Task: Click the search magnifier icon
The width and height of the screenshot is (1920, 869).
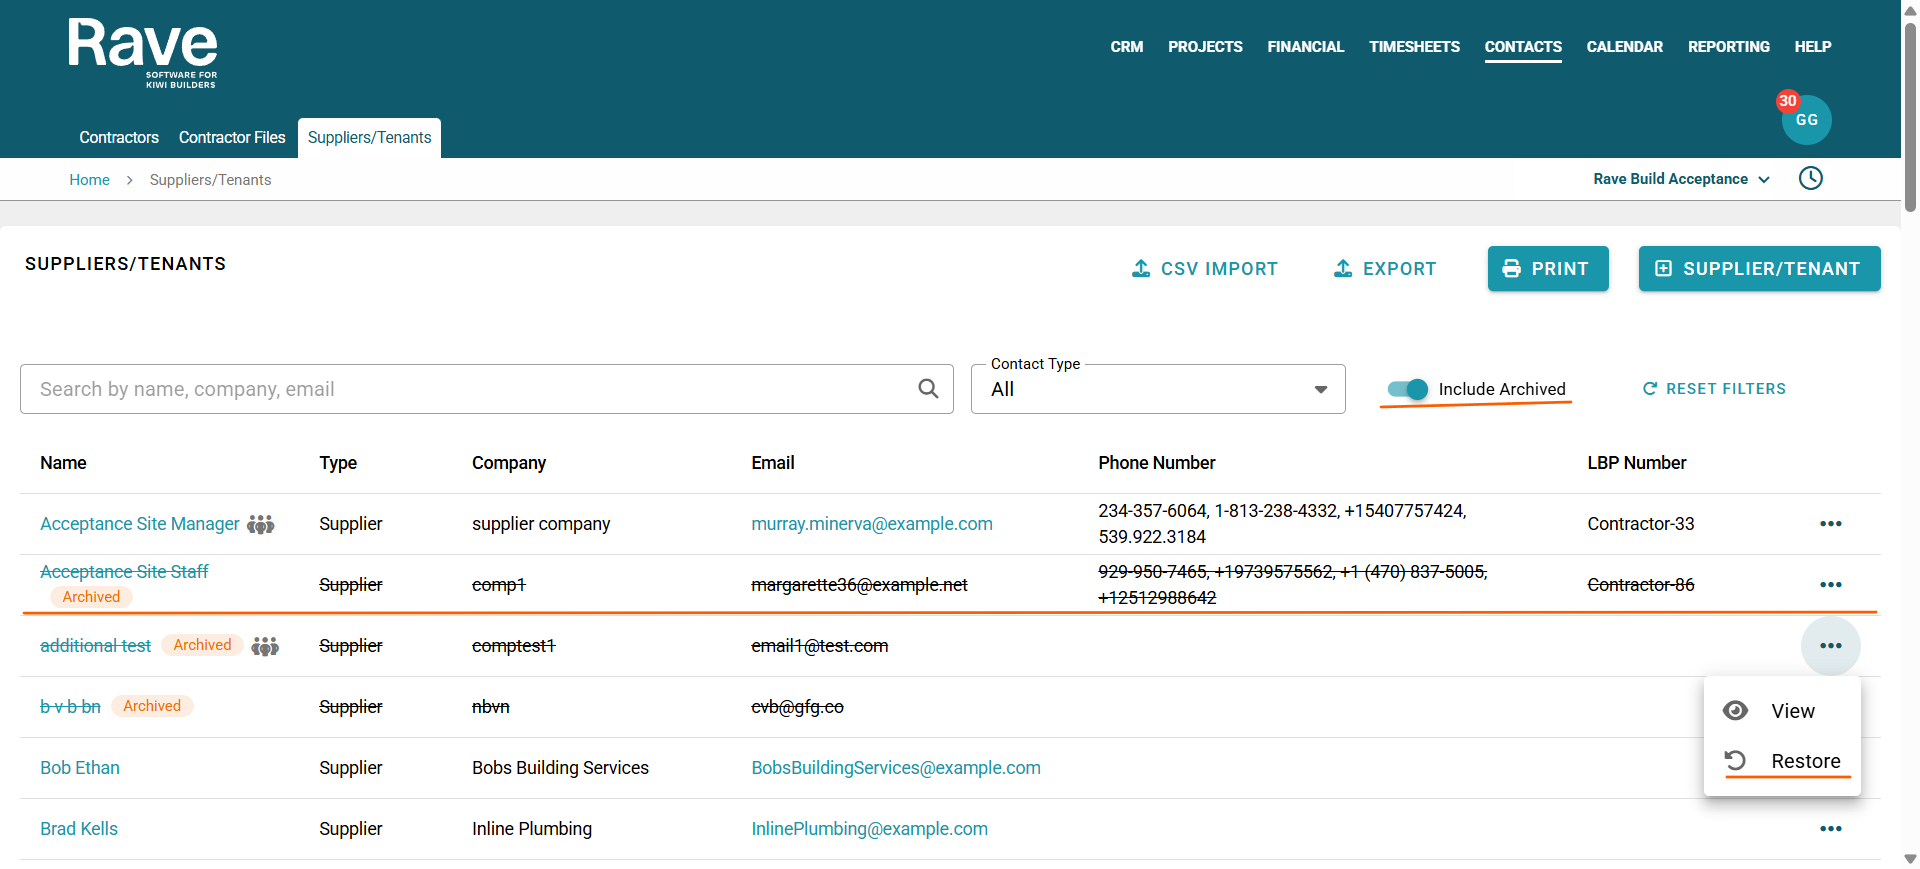Action: pyautogui.click(x=928, y=389)
